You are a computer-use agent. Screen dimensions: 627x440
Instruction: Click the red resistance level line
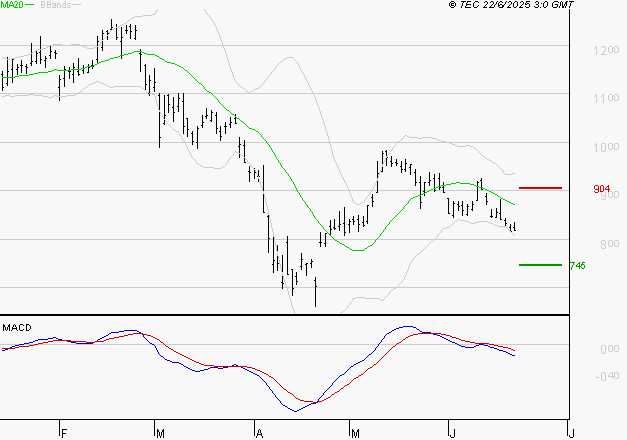tap(540, 188)
